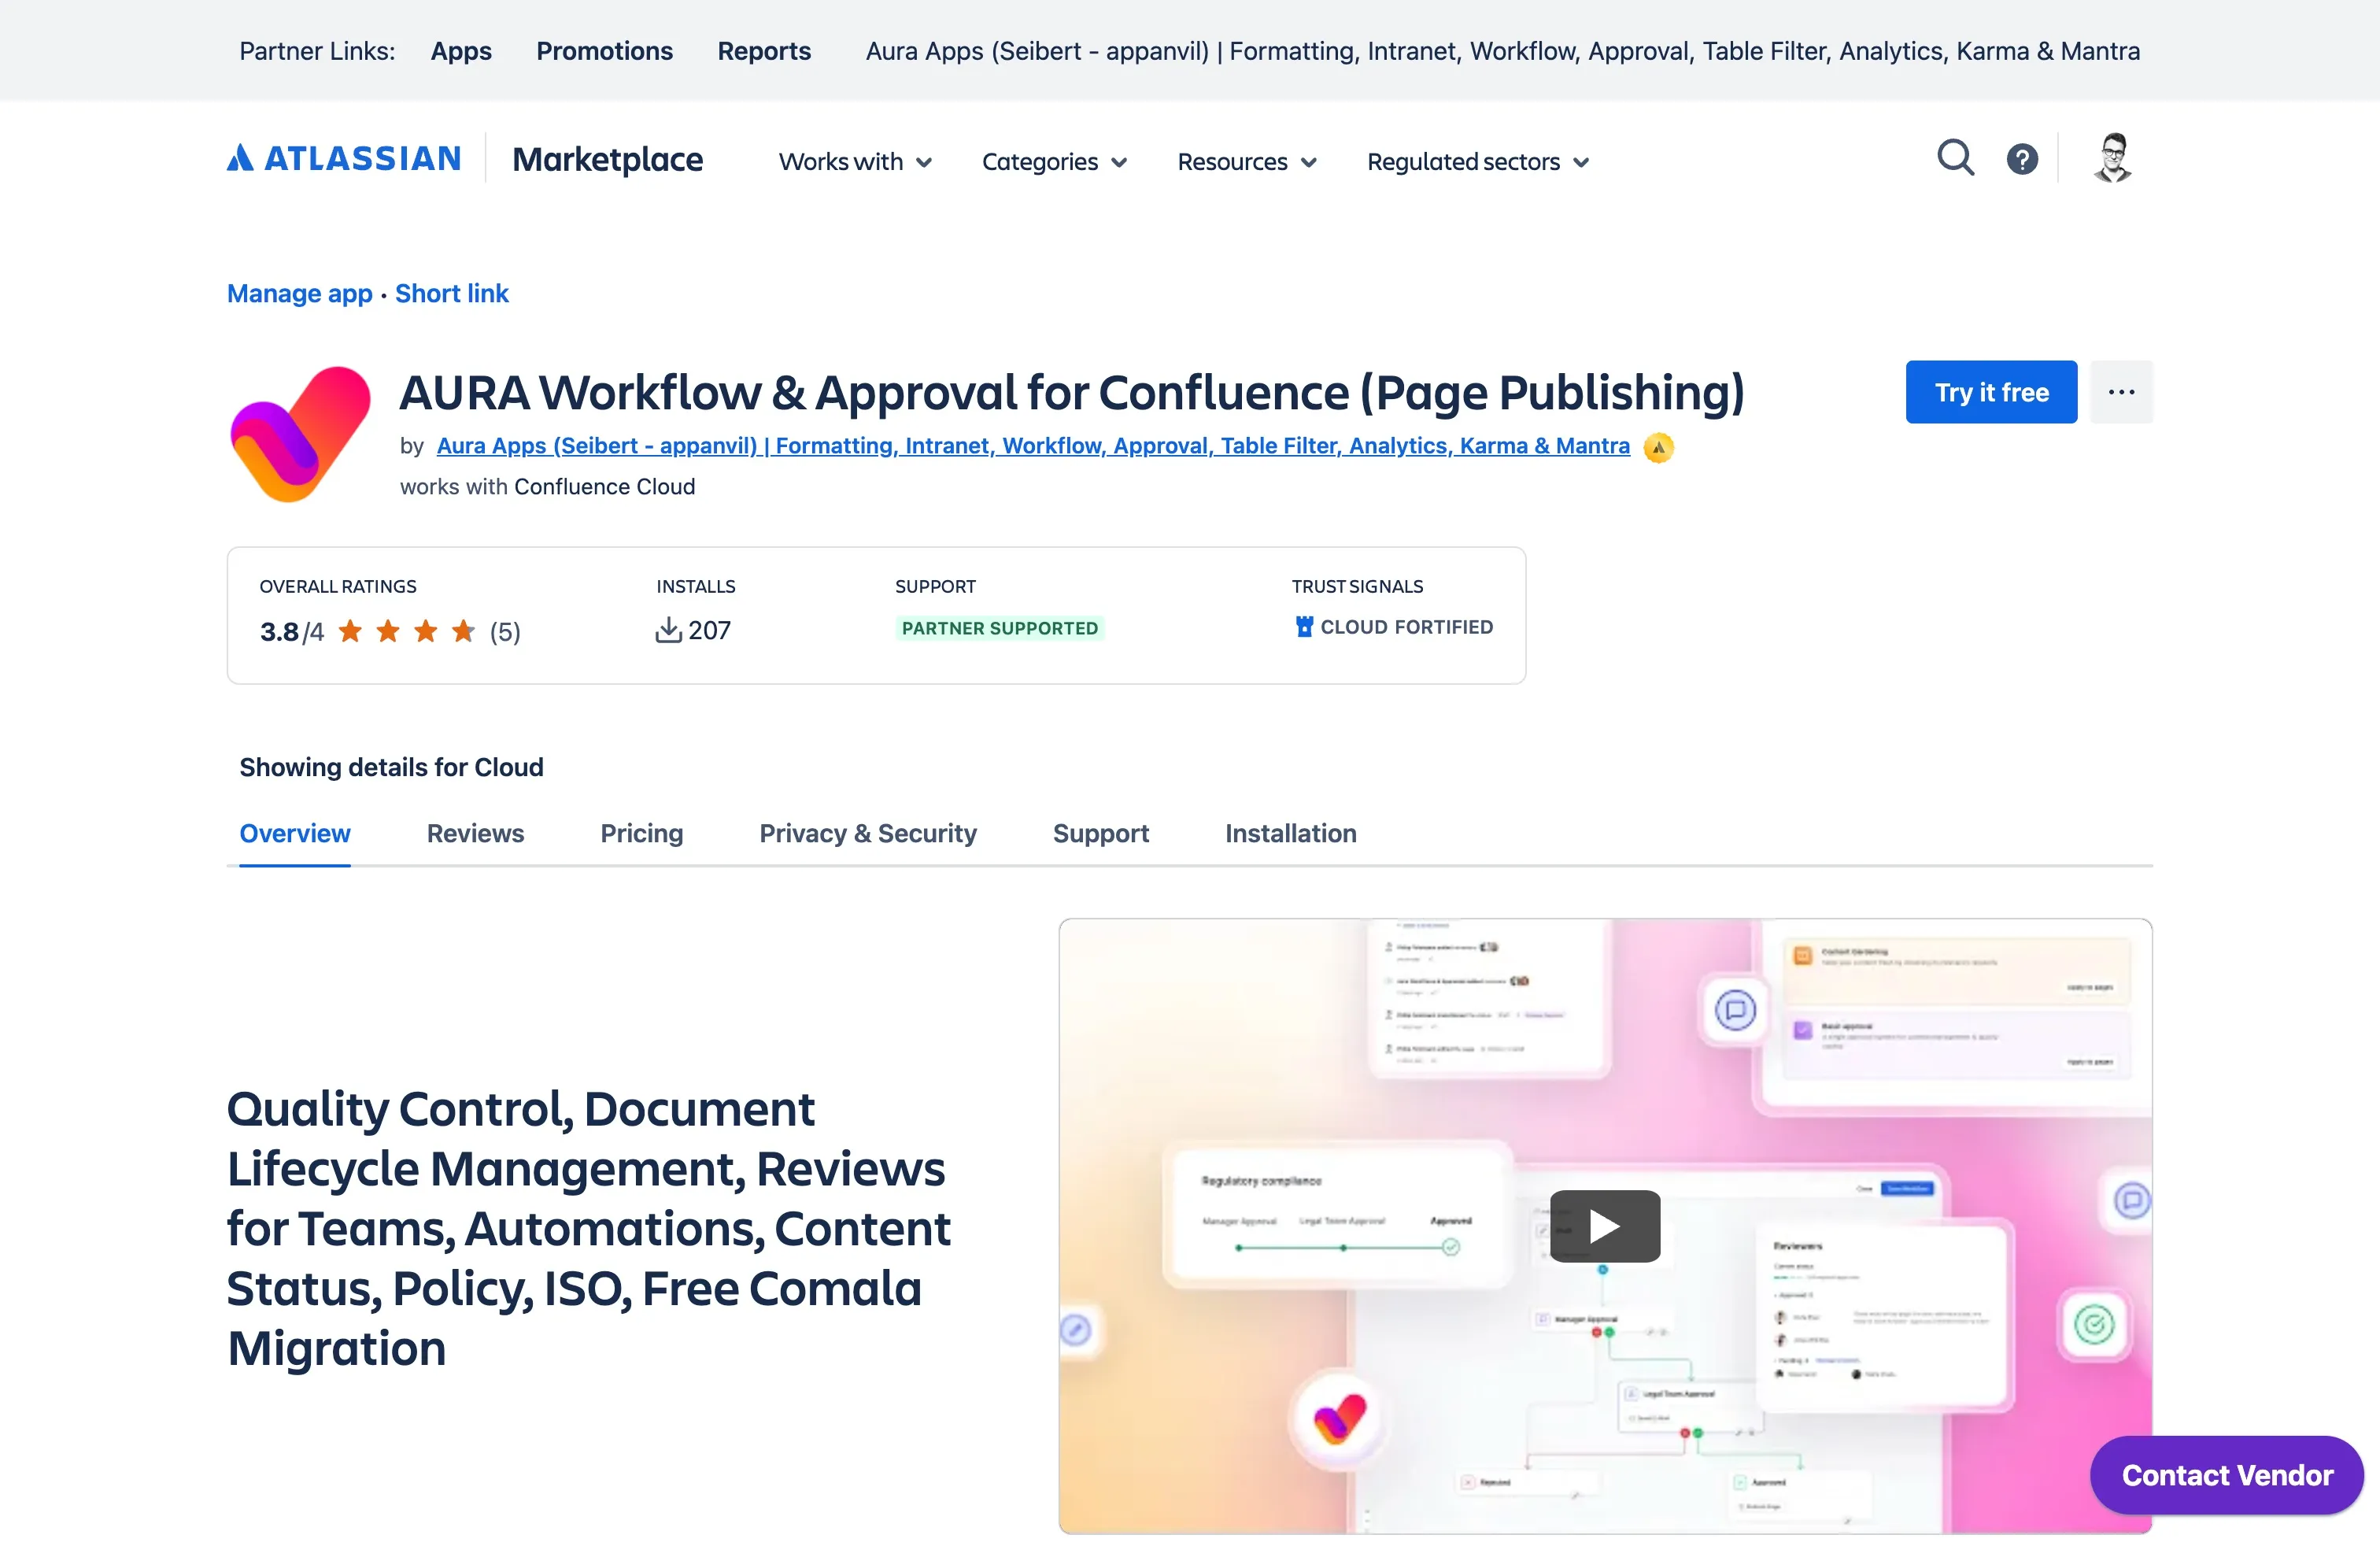Screen dimensions: 2380x1546
Task: Open the Short link link
Action: 452,293
